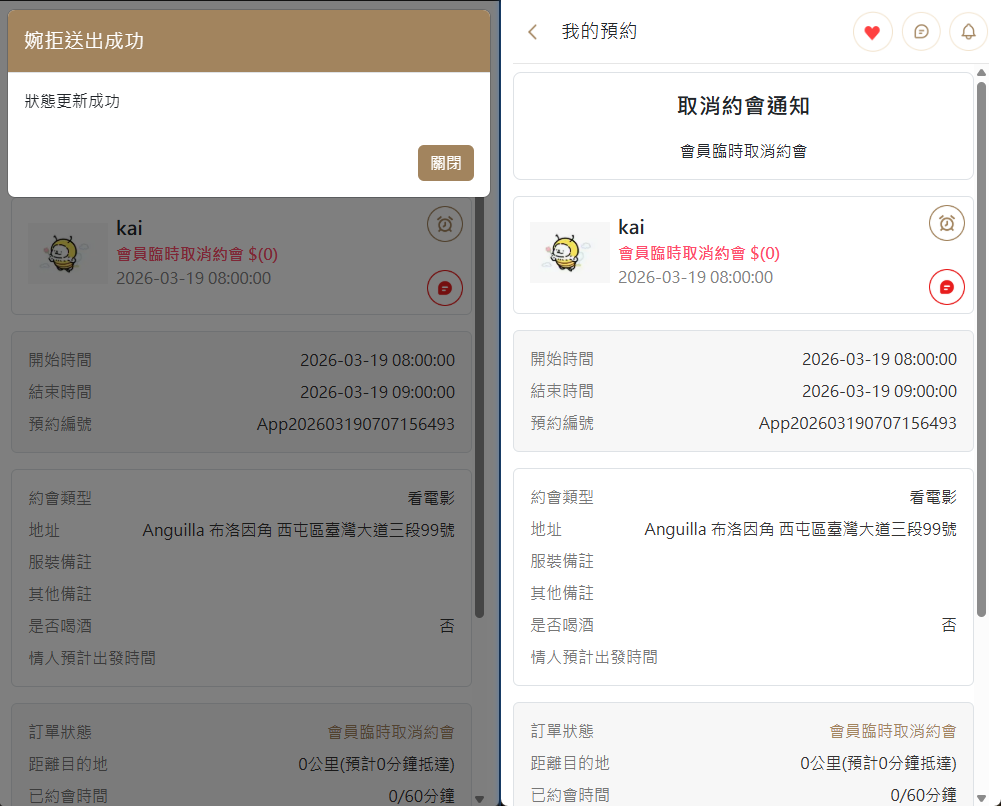Click red chat icon in left dimmed kai card
This screenshot has width=1001, height=806.
445,288
